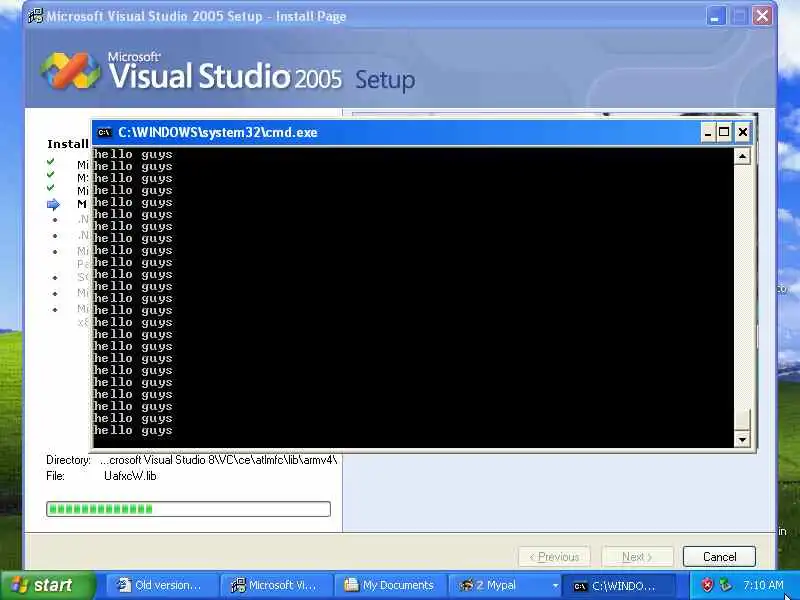This screenshot has width=800, height=600.
Task: Click the 7:10 AM clock
Action: [763, 585]
